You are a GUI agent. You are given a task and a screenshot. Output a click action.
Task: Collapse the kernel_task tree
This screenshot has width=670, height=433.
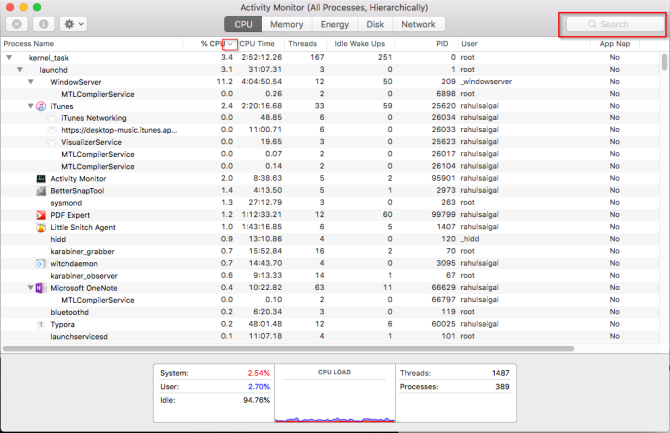(9, 57)
